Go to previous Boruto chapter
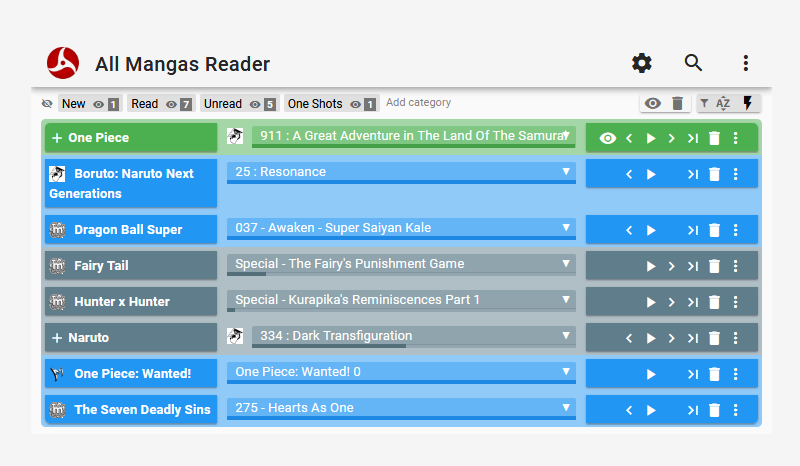This screenshot has height=466, width=800. point(629,175)
